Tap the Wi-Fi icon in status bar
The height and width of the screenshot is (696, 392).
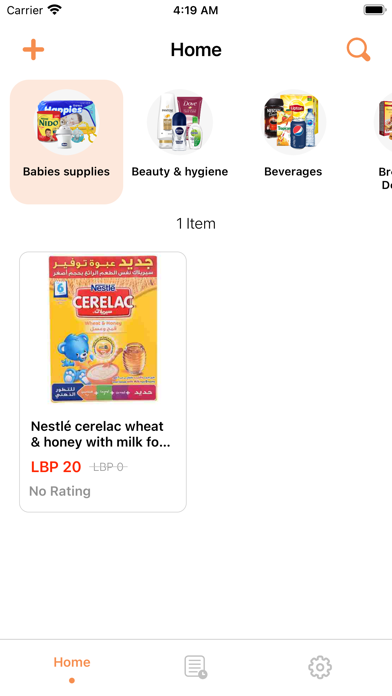[x=55, y=10]
